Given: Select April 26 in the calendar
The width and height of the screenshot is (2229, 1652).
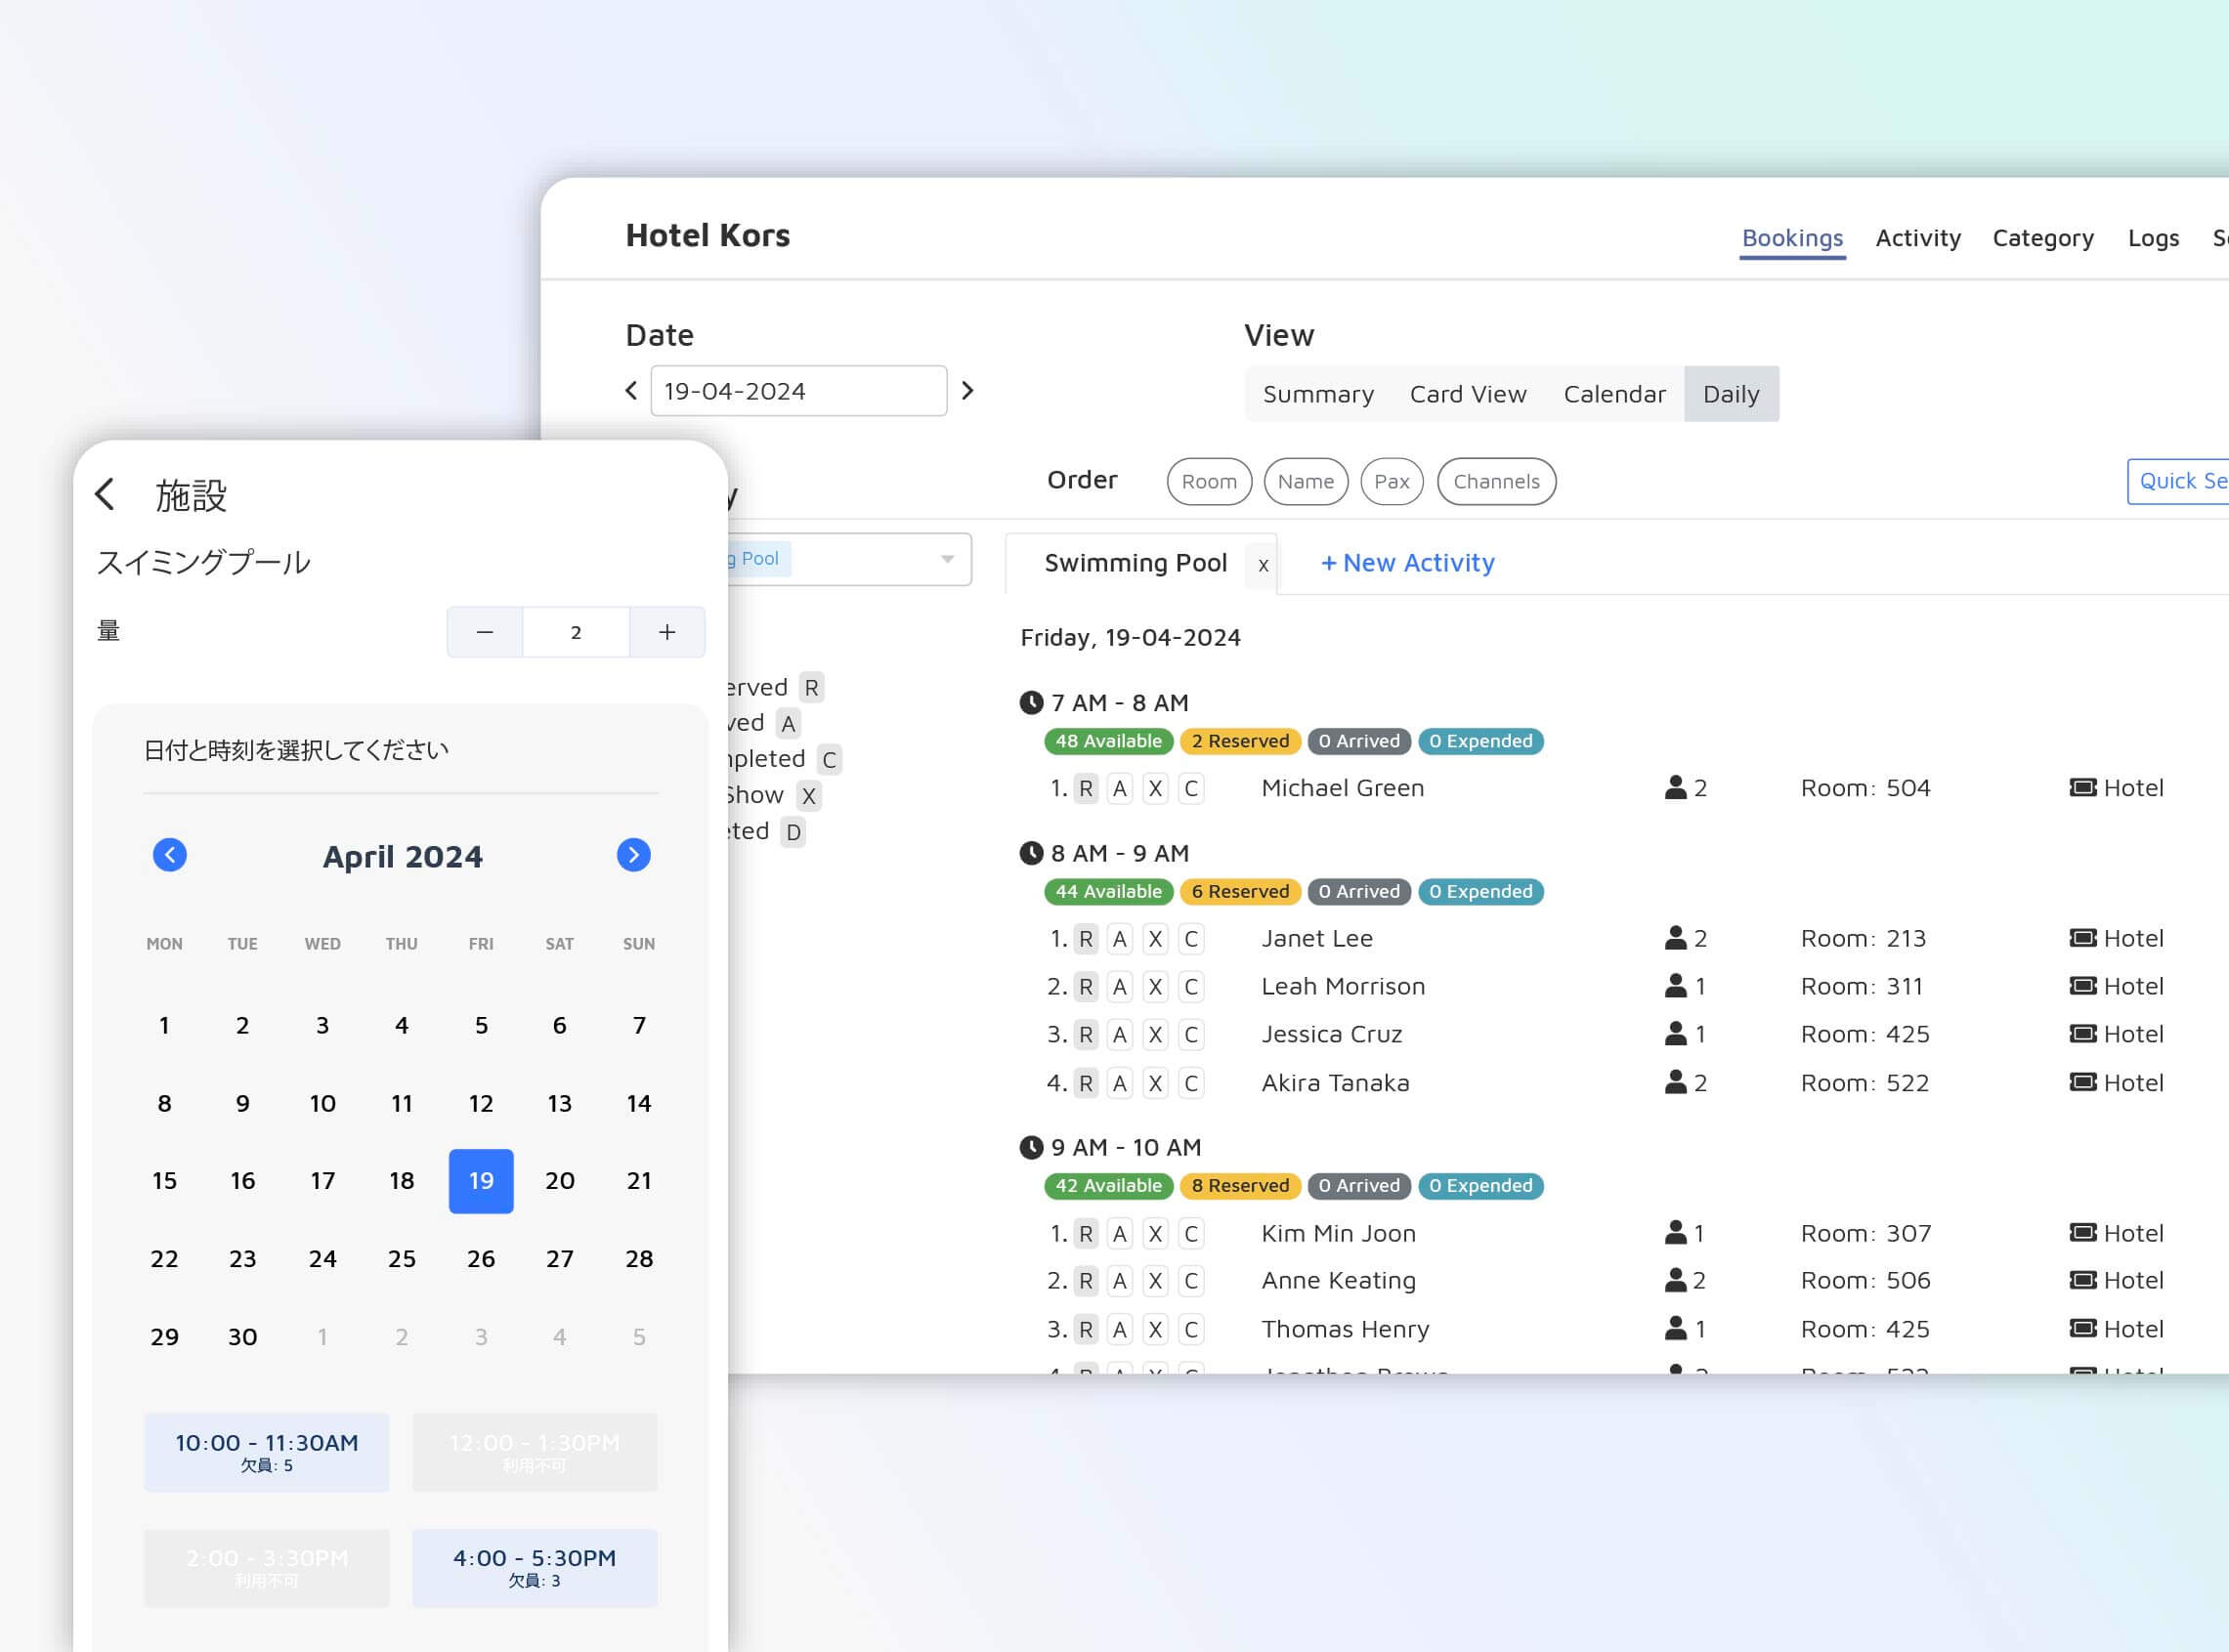Looking at the screenshot, I should (x=481, y=1259).
